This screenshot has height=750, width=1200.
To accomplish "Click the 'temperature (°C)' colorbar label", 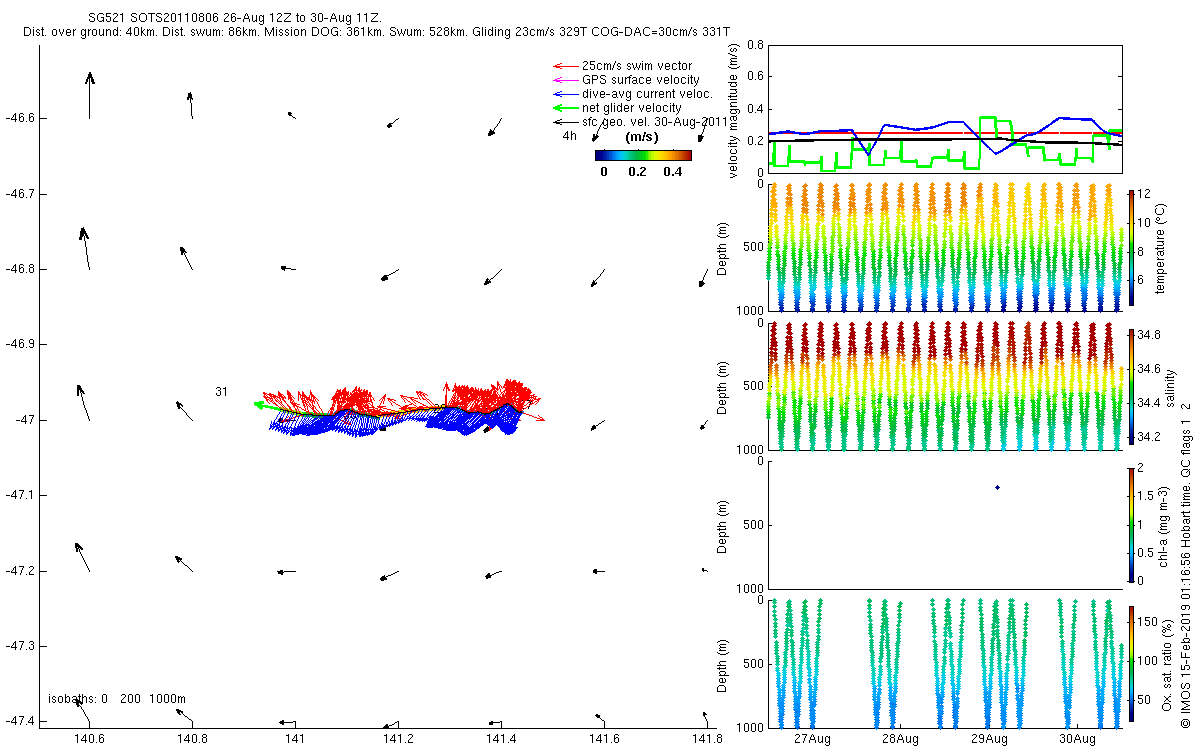I will (1161, 249).
